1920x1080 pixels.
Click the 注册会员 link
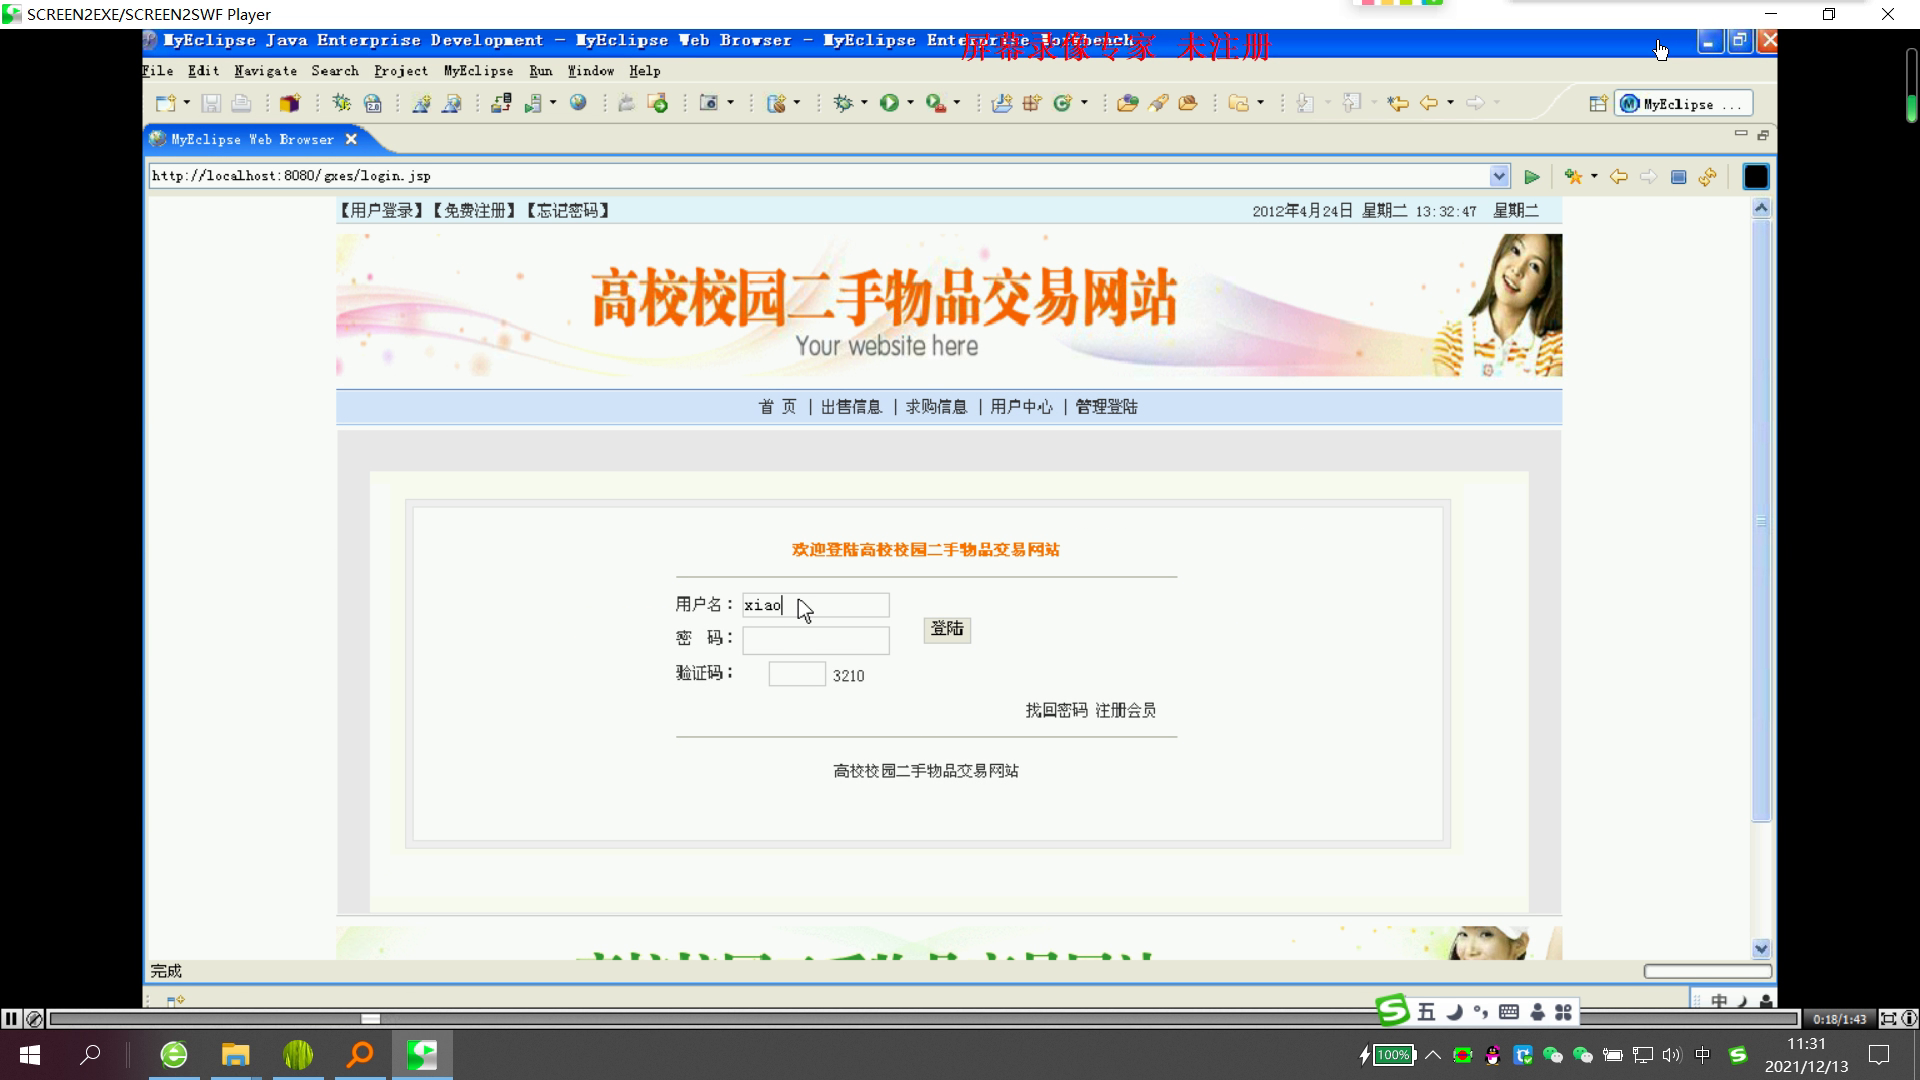pos(1125,710)
